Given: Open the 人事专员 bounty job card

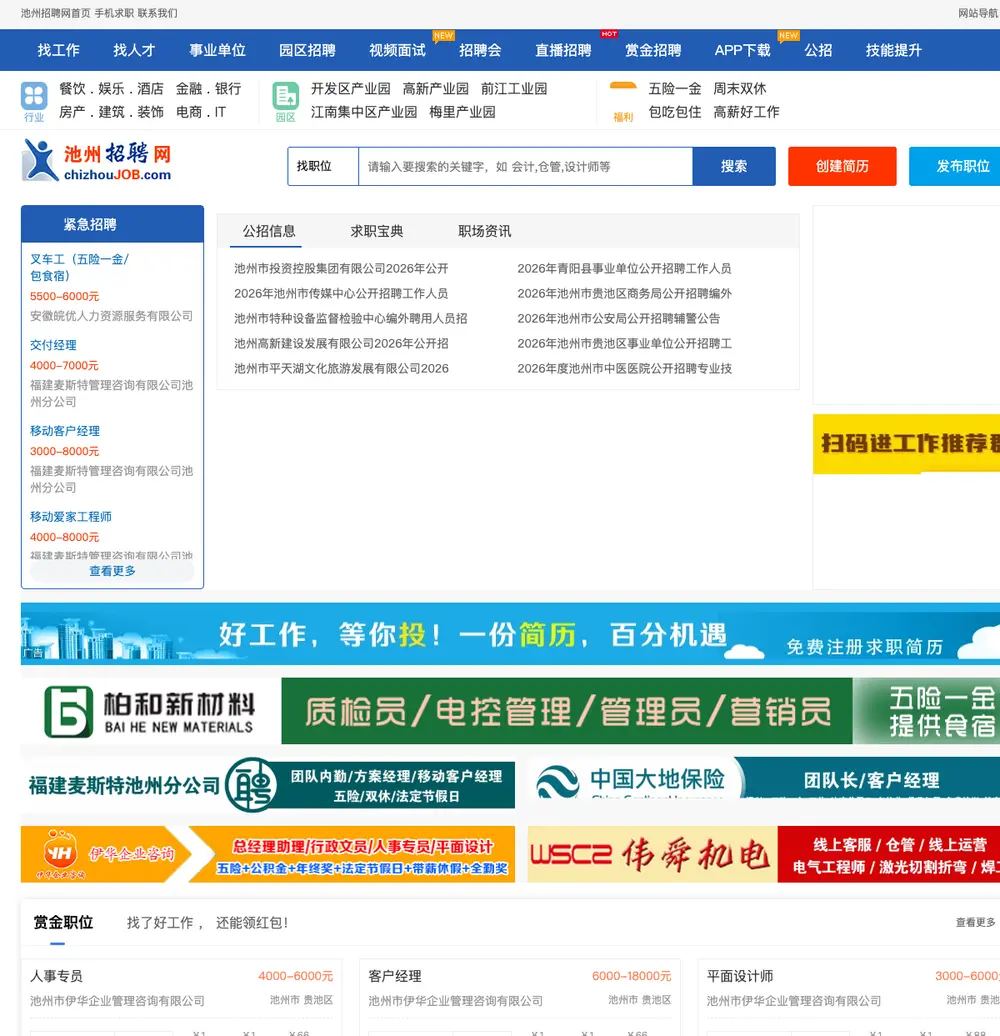Looking at the screenshot, I should (181, 998).
